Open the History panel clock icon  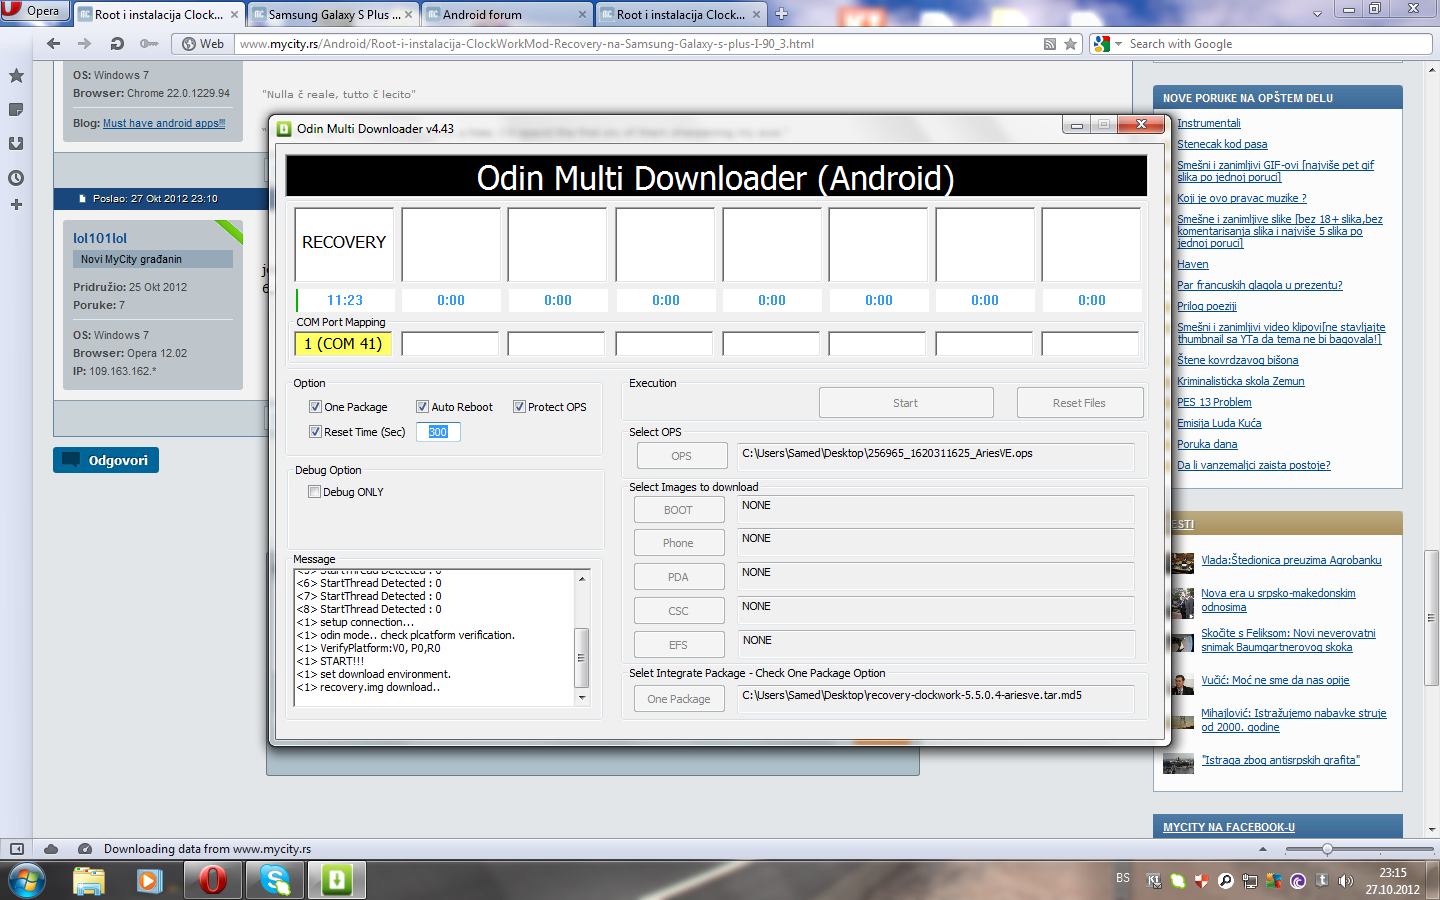(x=16, y=178)
